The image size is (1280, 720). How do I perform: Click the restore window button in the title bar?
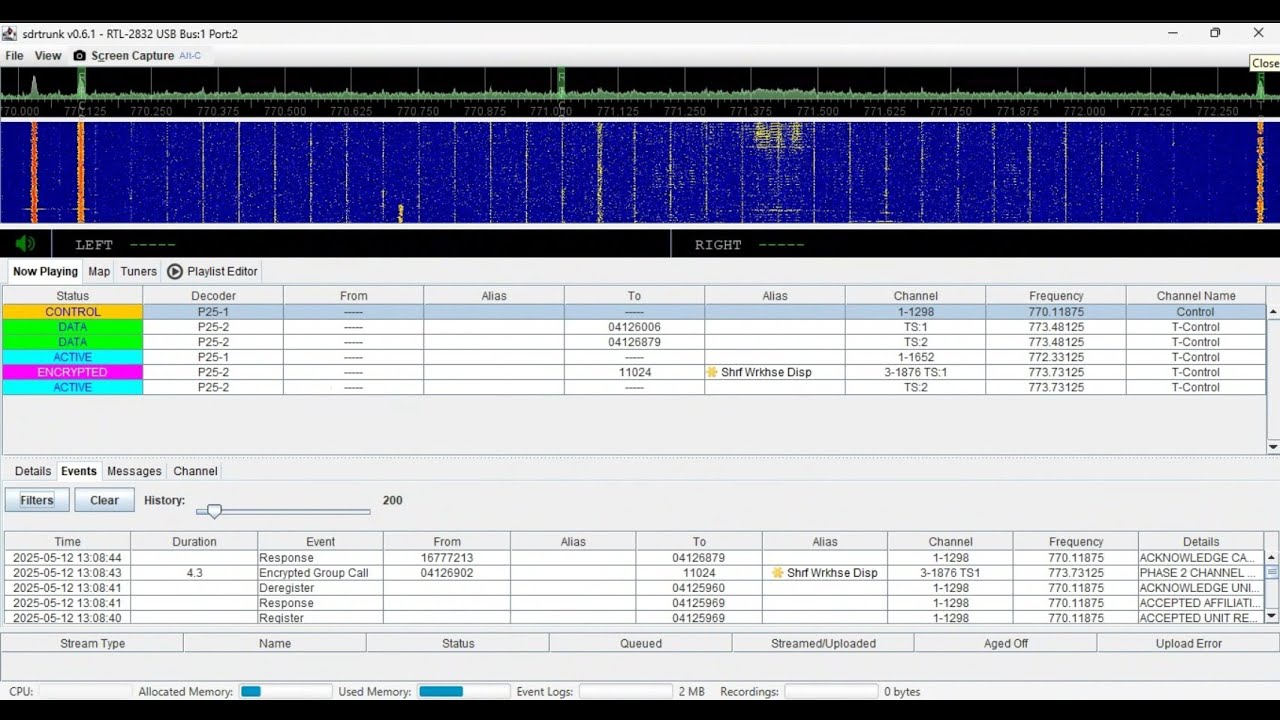pos(1215,33)
